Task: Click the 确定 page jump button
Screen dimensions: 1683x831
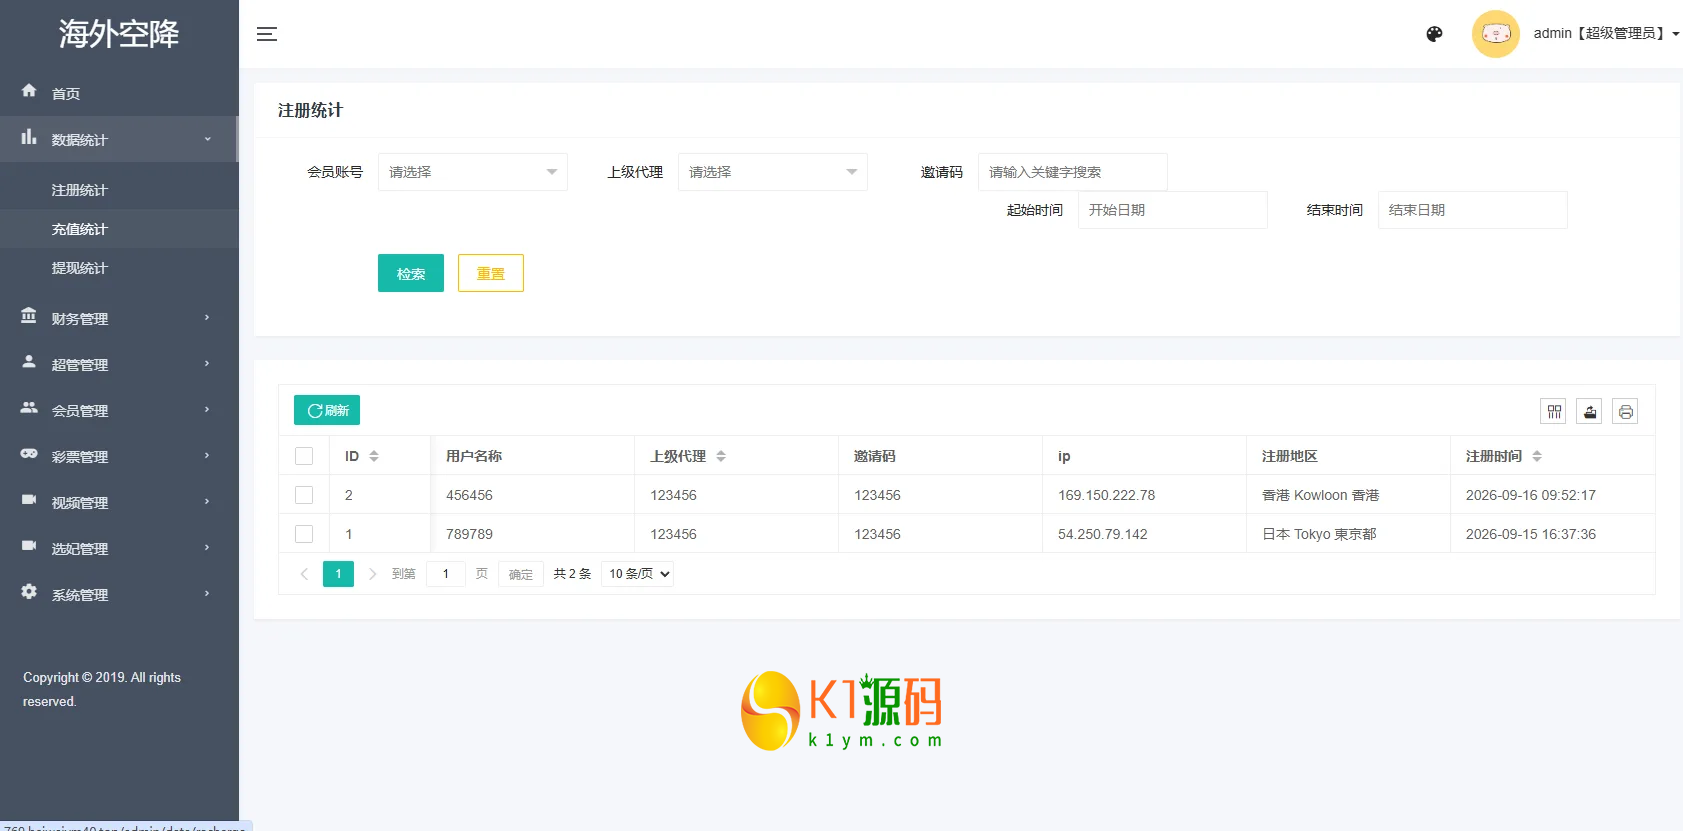Action: click(521, 574)
